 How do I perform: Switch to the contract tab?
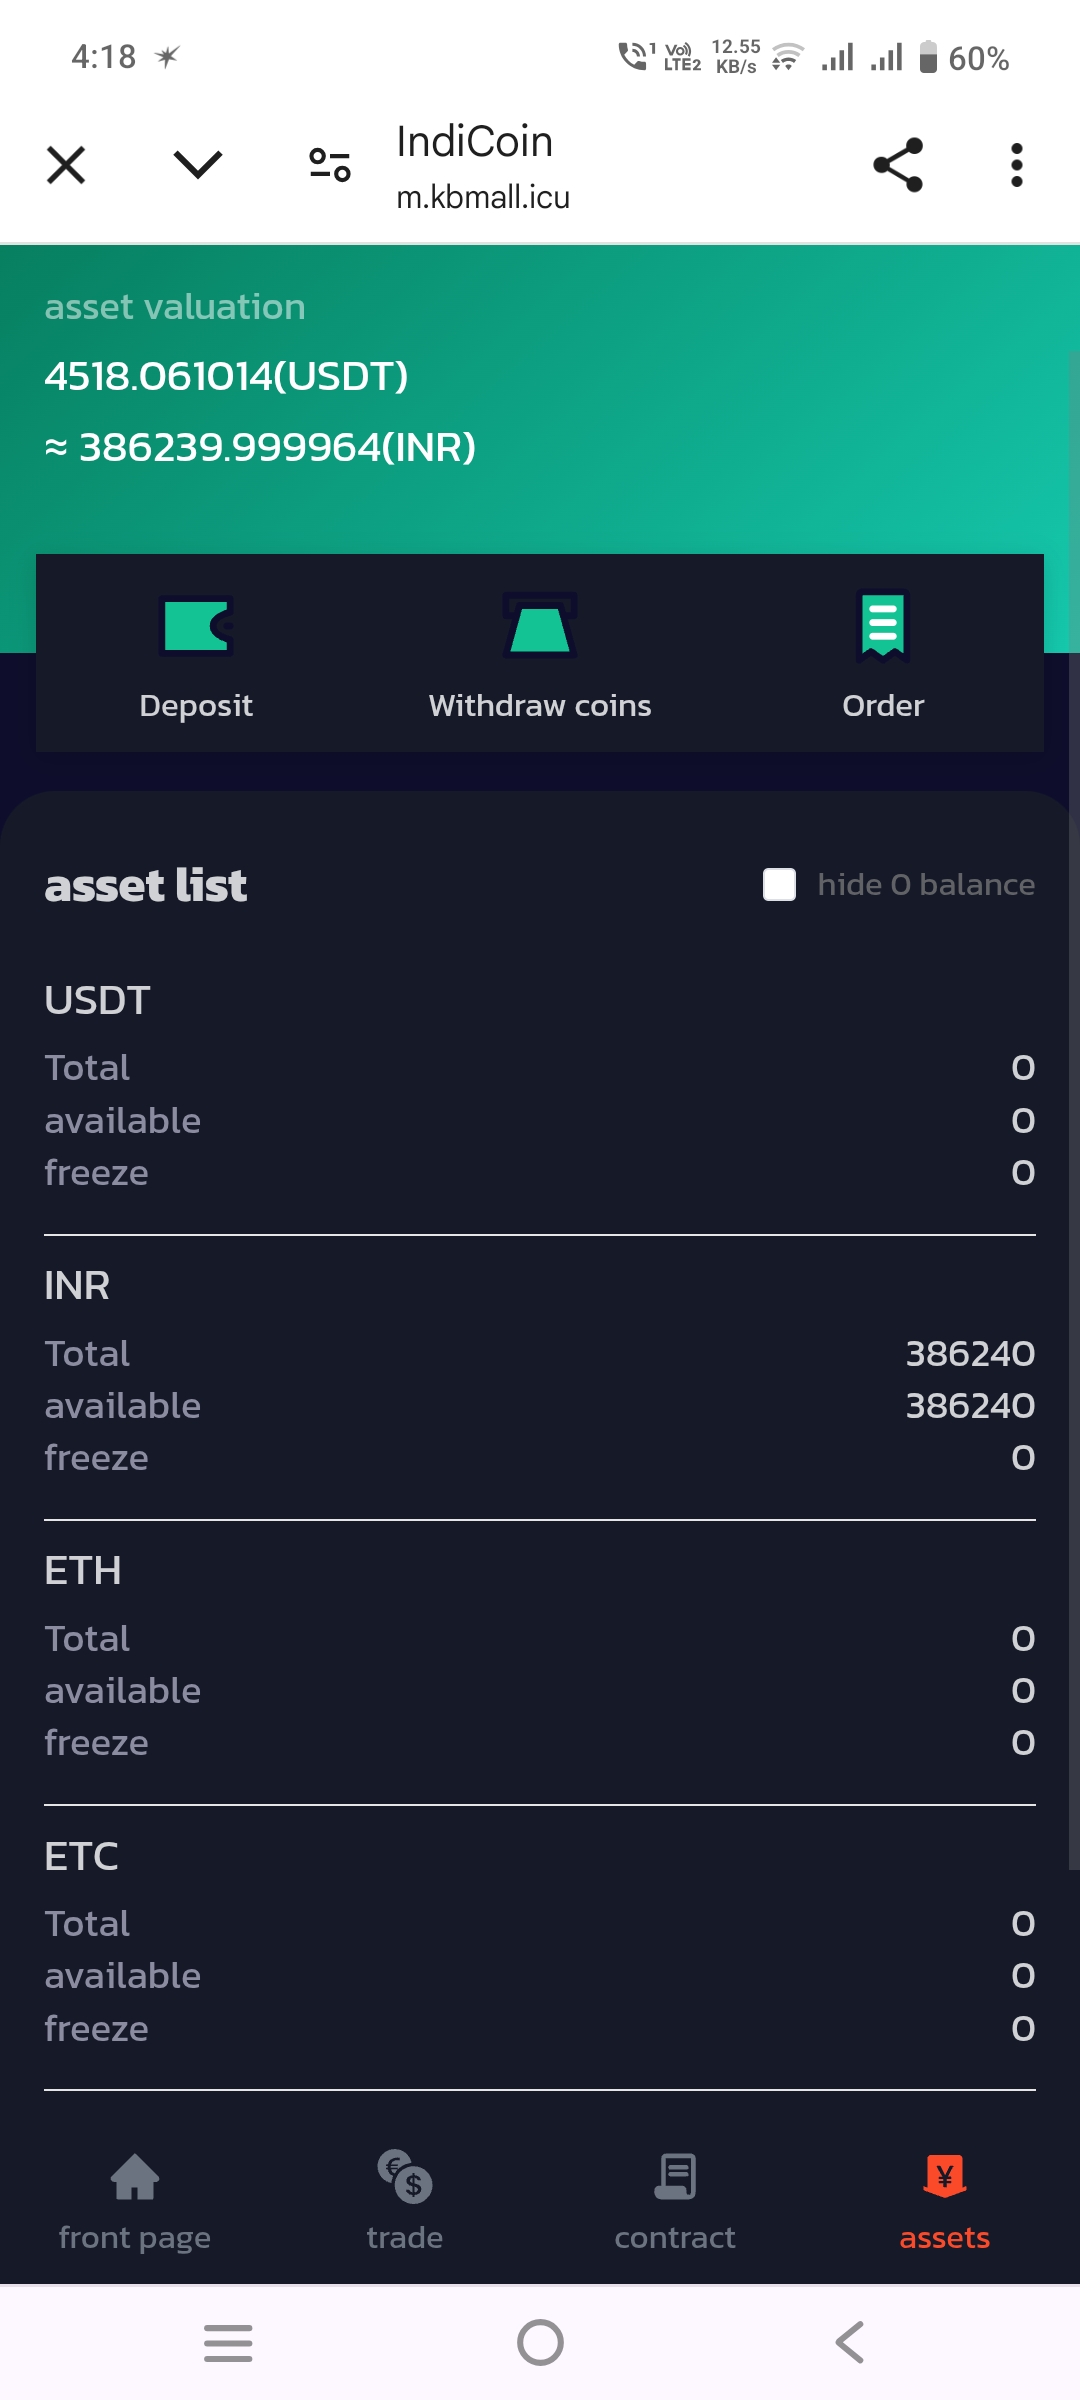pos(675,2199)
